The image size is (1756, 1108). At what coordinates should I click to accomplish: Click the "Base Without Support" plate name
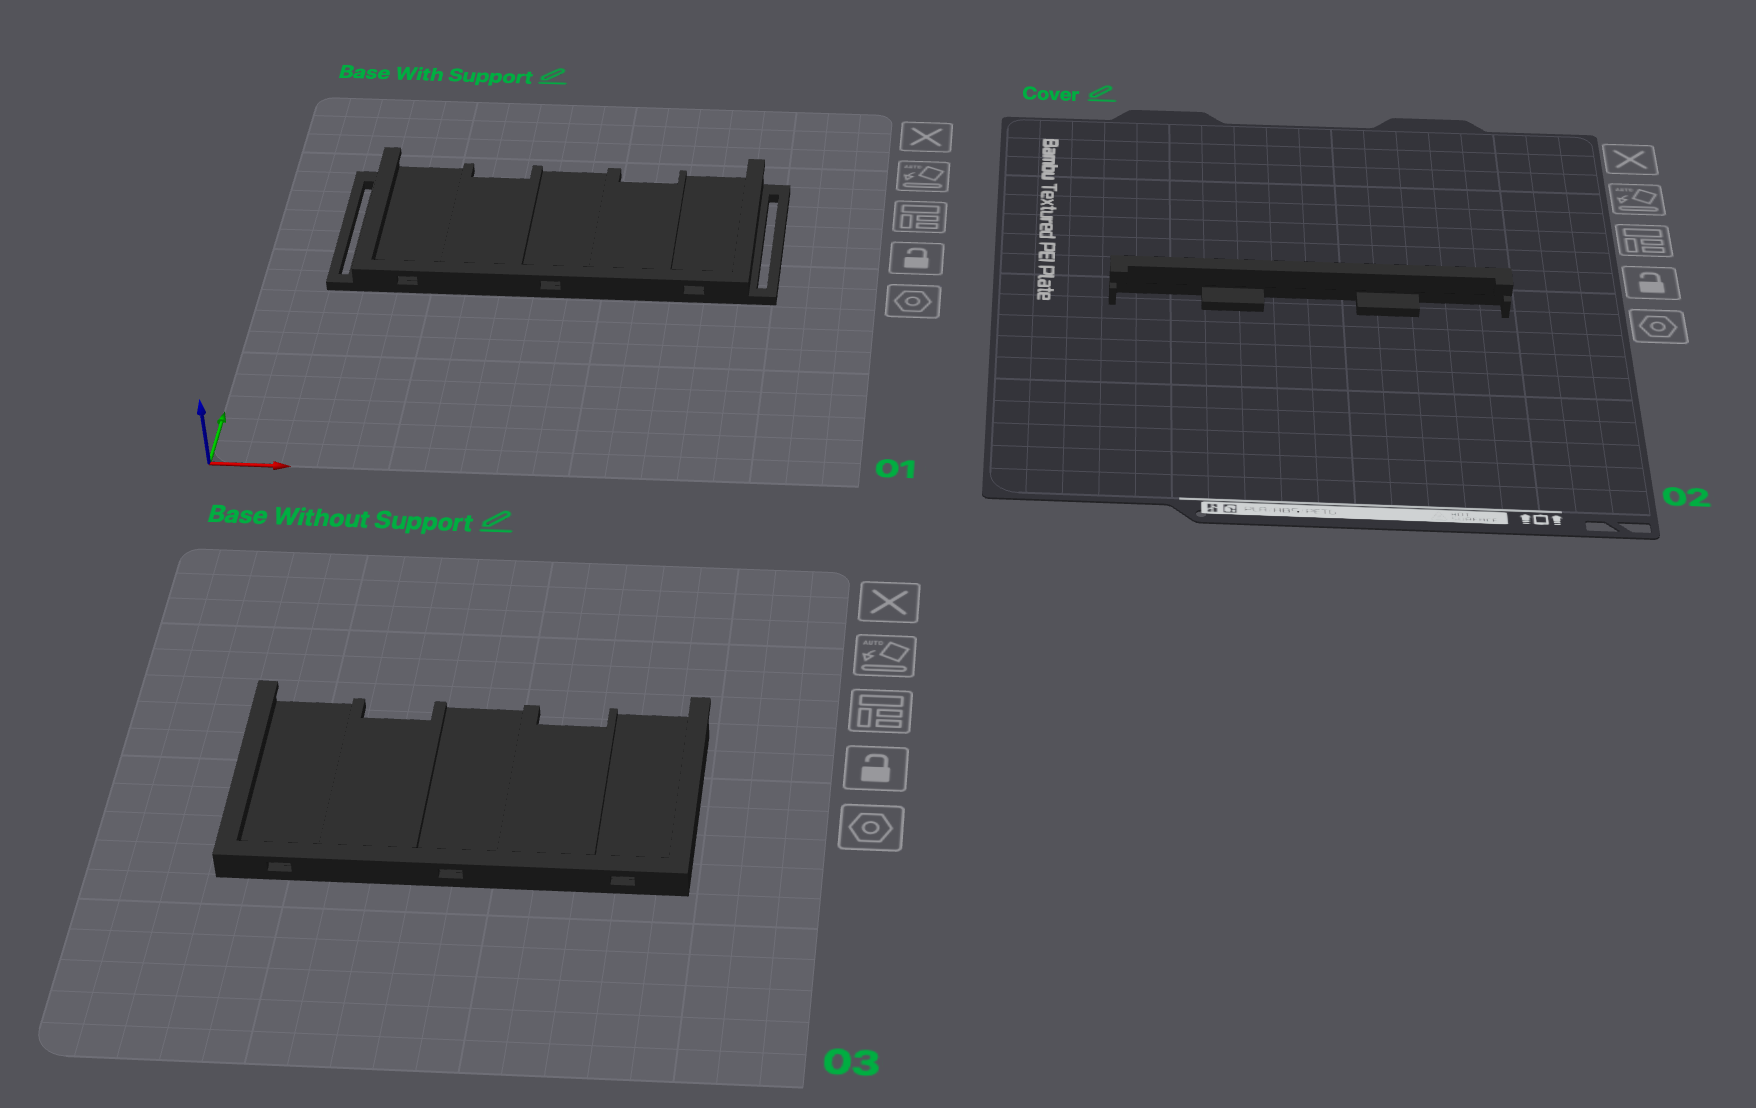[x=340, y=518]
